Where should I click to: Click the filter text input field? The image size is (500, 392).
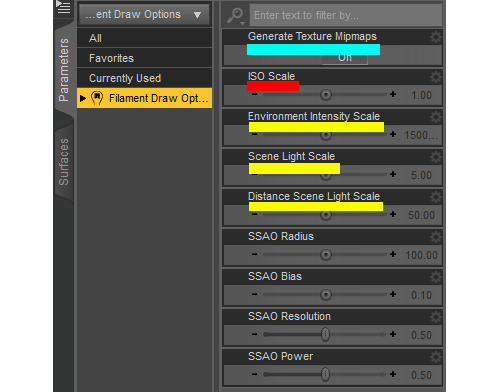(x=346, y=15)
